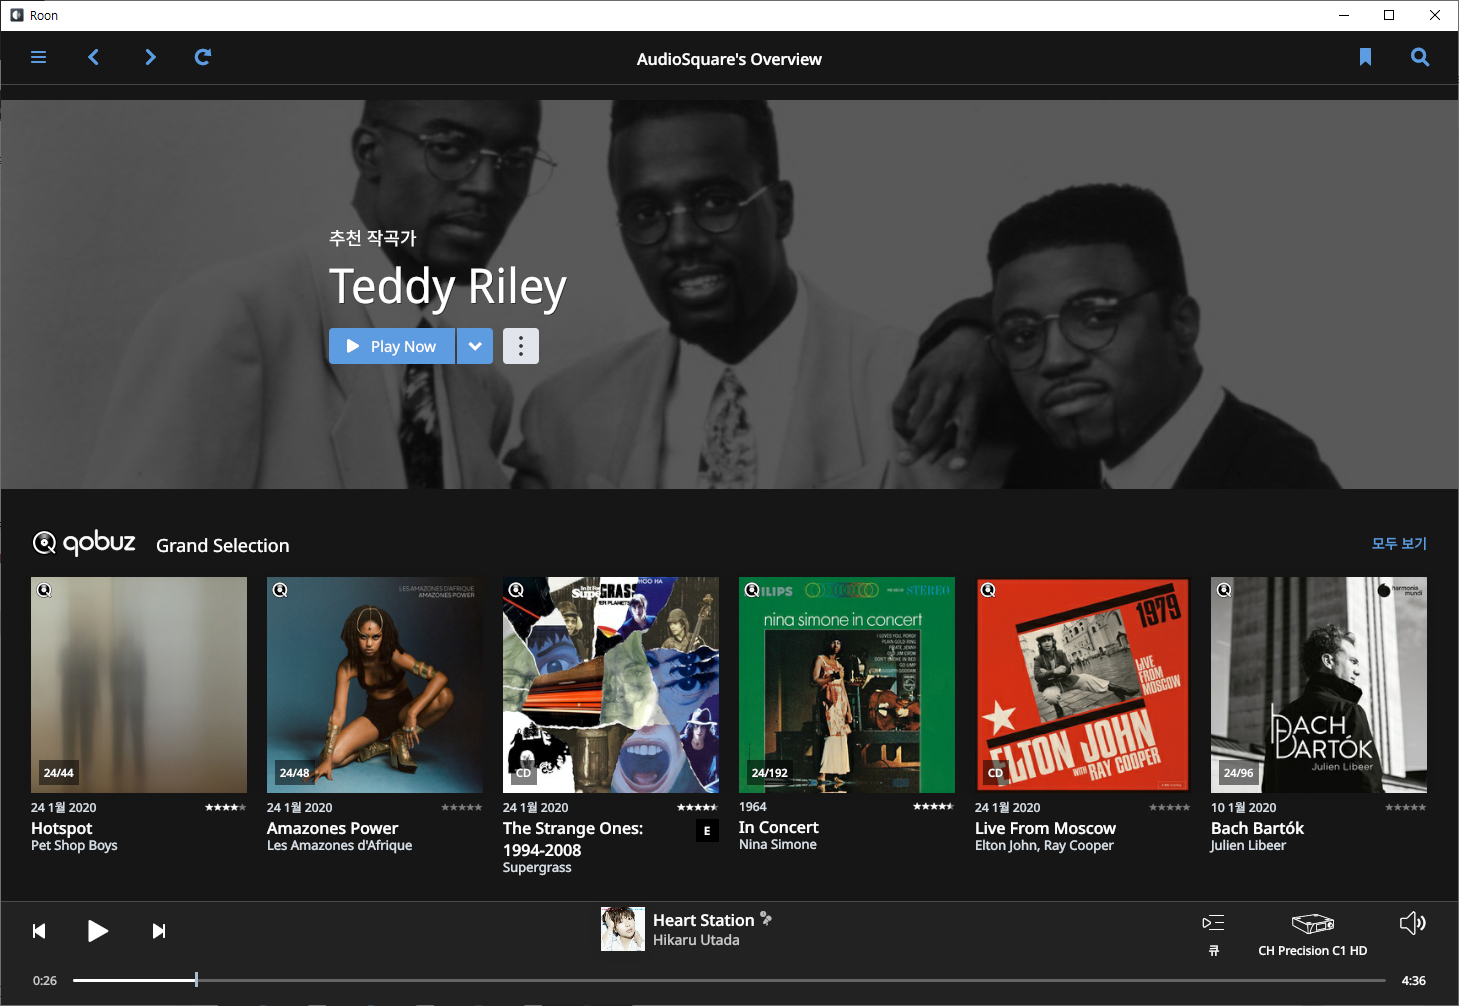Go back to previous page
The height and width of the screenshot is (1006, 1459).
click(94, 57)
